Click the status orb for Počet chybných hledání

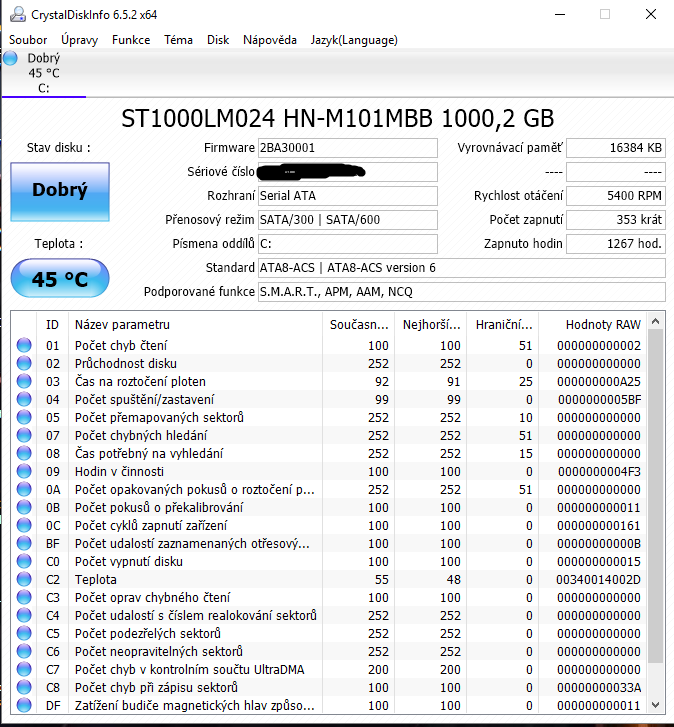(24, 435)
